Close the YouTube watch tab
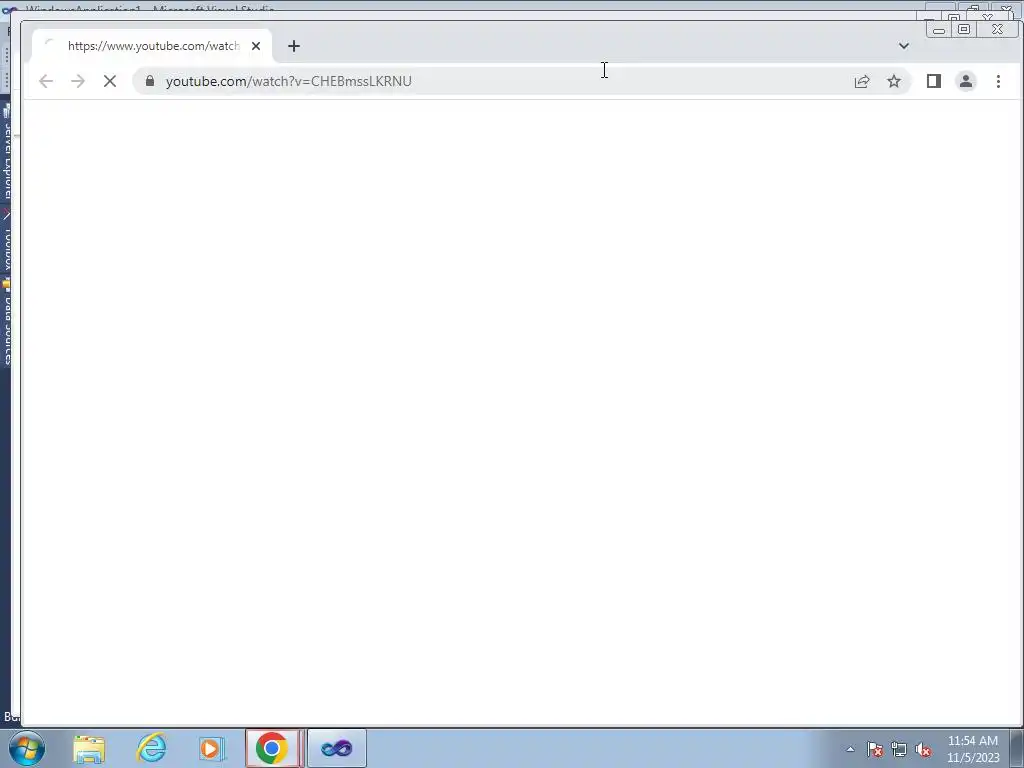Image resolution: width=1024 pixels, height=768 pixels. pyautogui.click(x=256, y=46)
